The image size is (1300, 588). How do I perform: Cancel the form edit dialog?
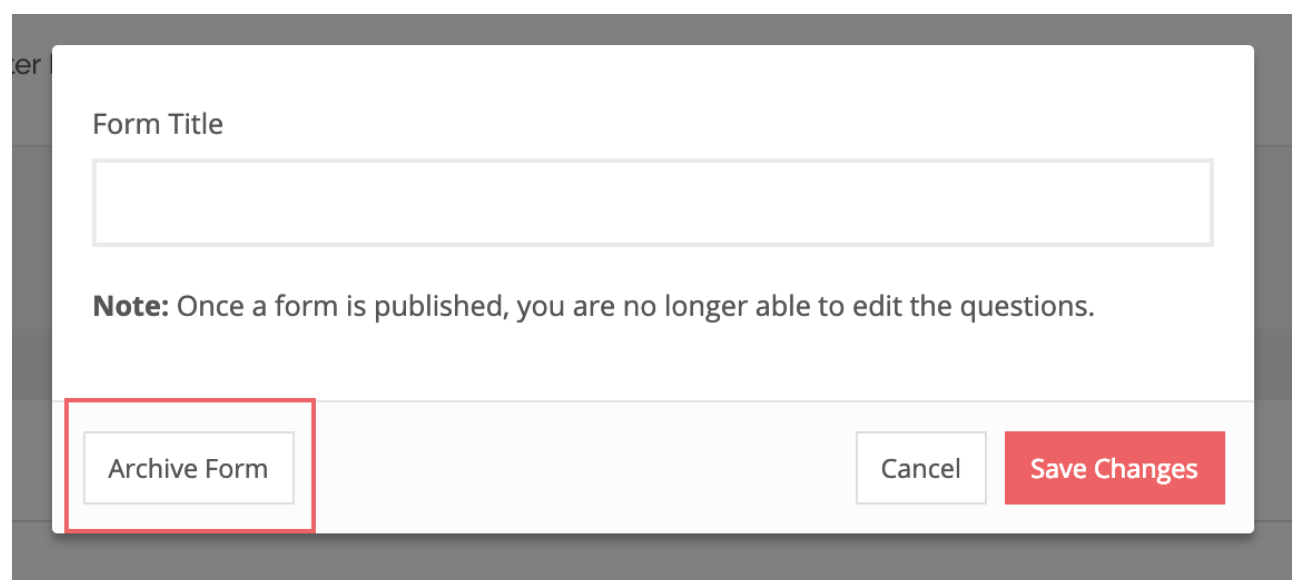coord(920,468)
